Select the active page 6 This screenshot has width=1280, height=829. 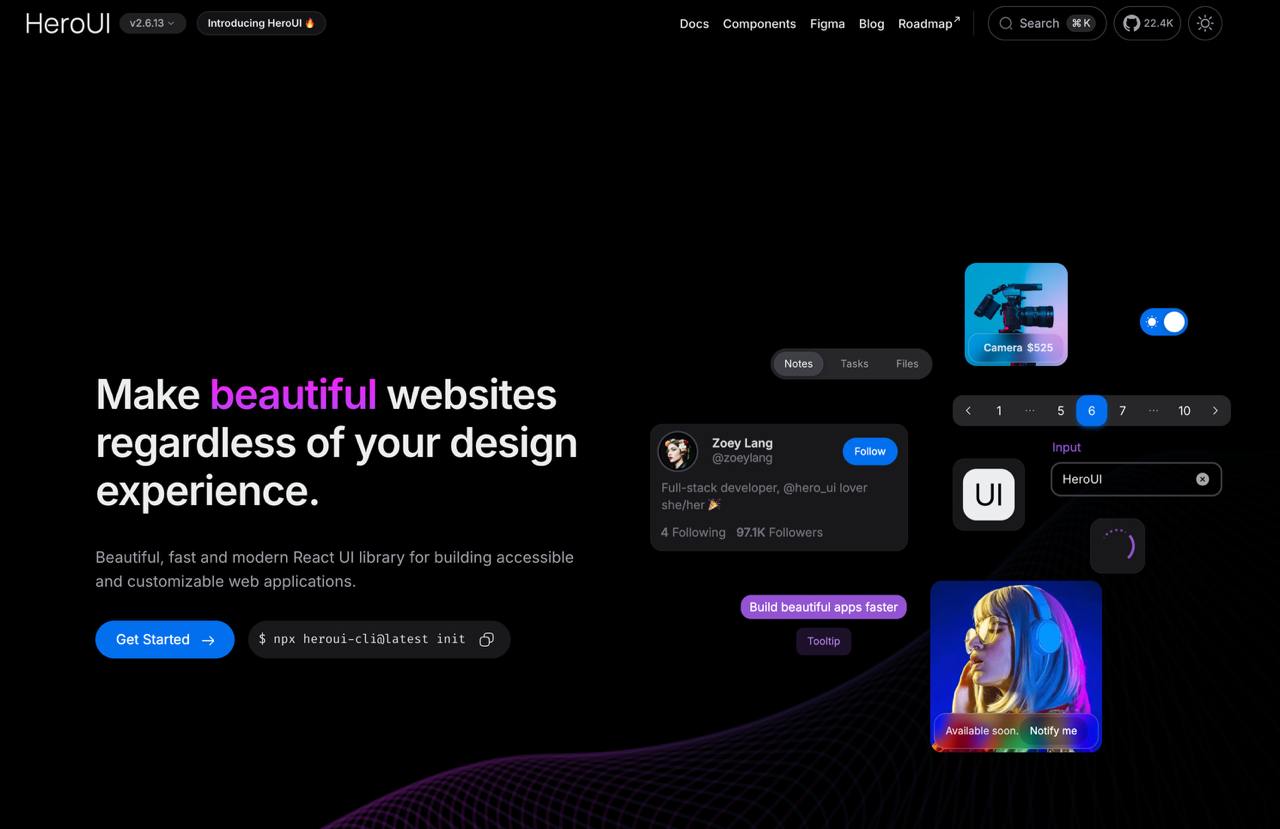(x=1091, y=411)
